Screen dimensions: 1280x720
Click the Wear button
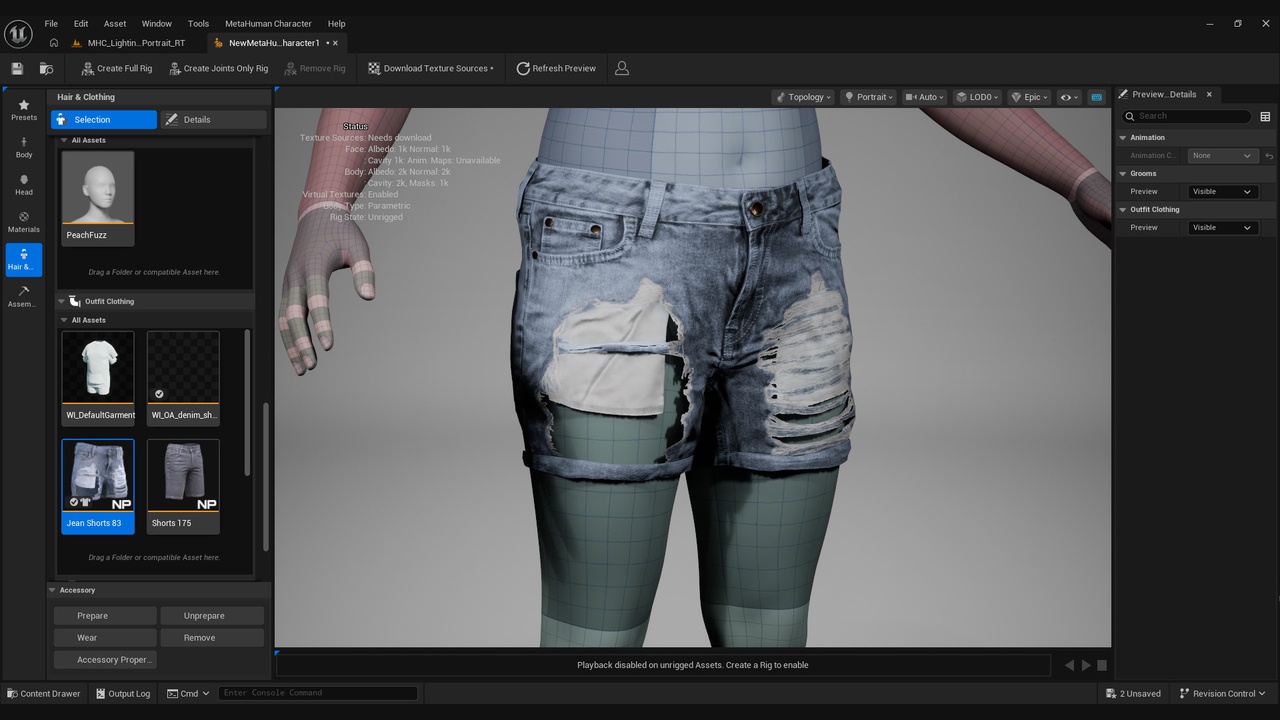tap(105, 637)
